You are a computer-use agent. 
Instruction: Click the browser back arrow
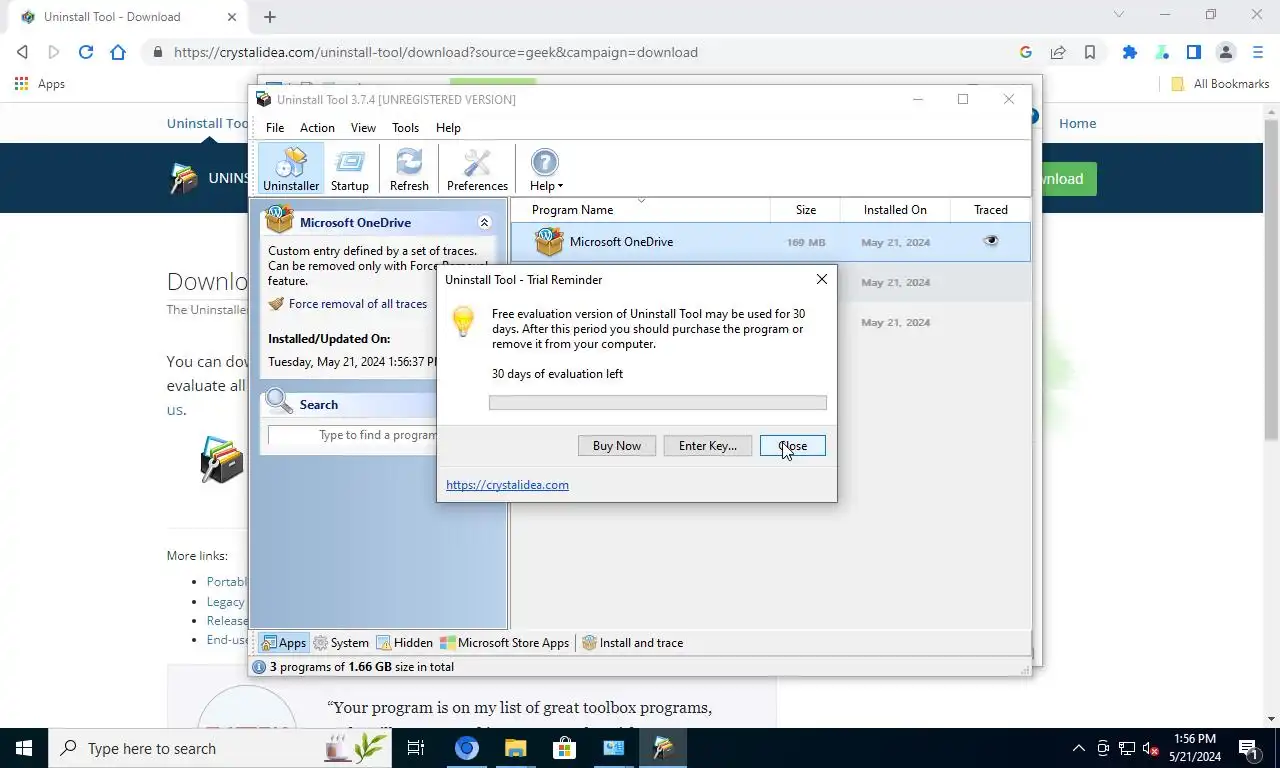(22, 52)
